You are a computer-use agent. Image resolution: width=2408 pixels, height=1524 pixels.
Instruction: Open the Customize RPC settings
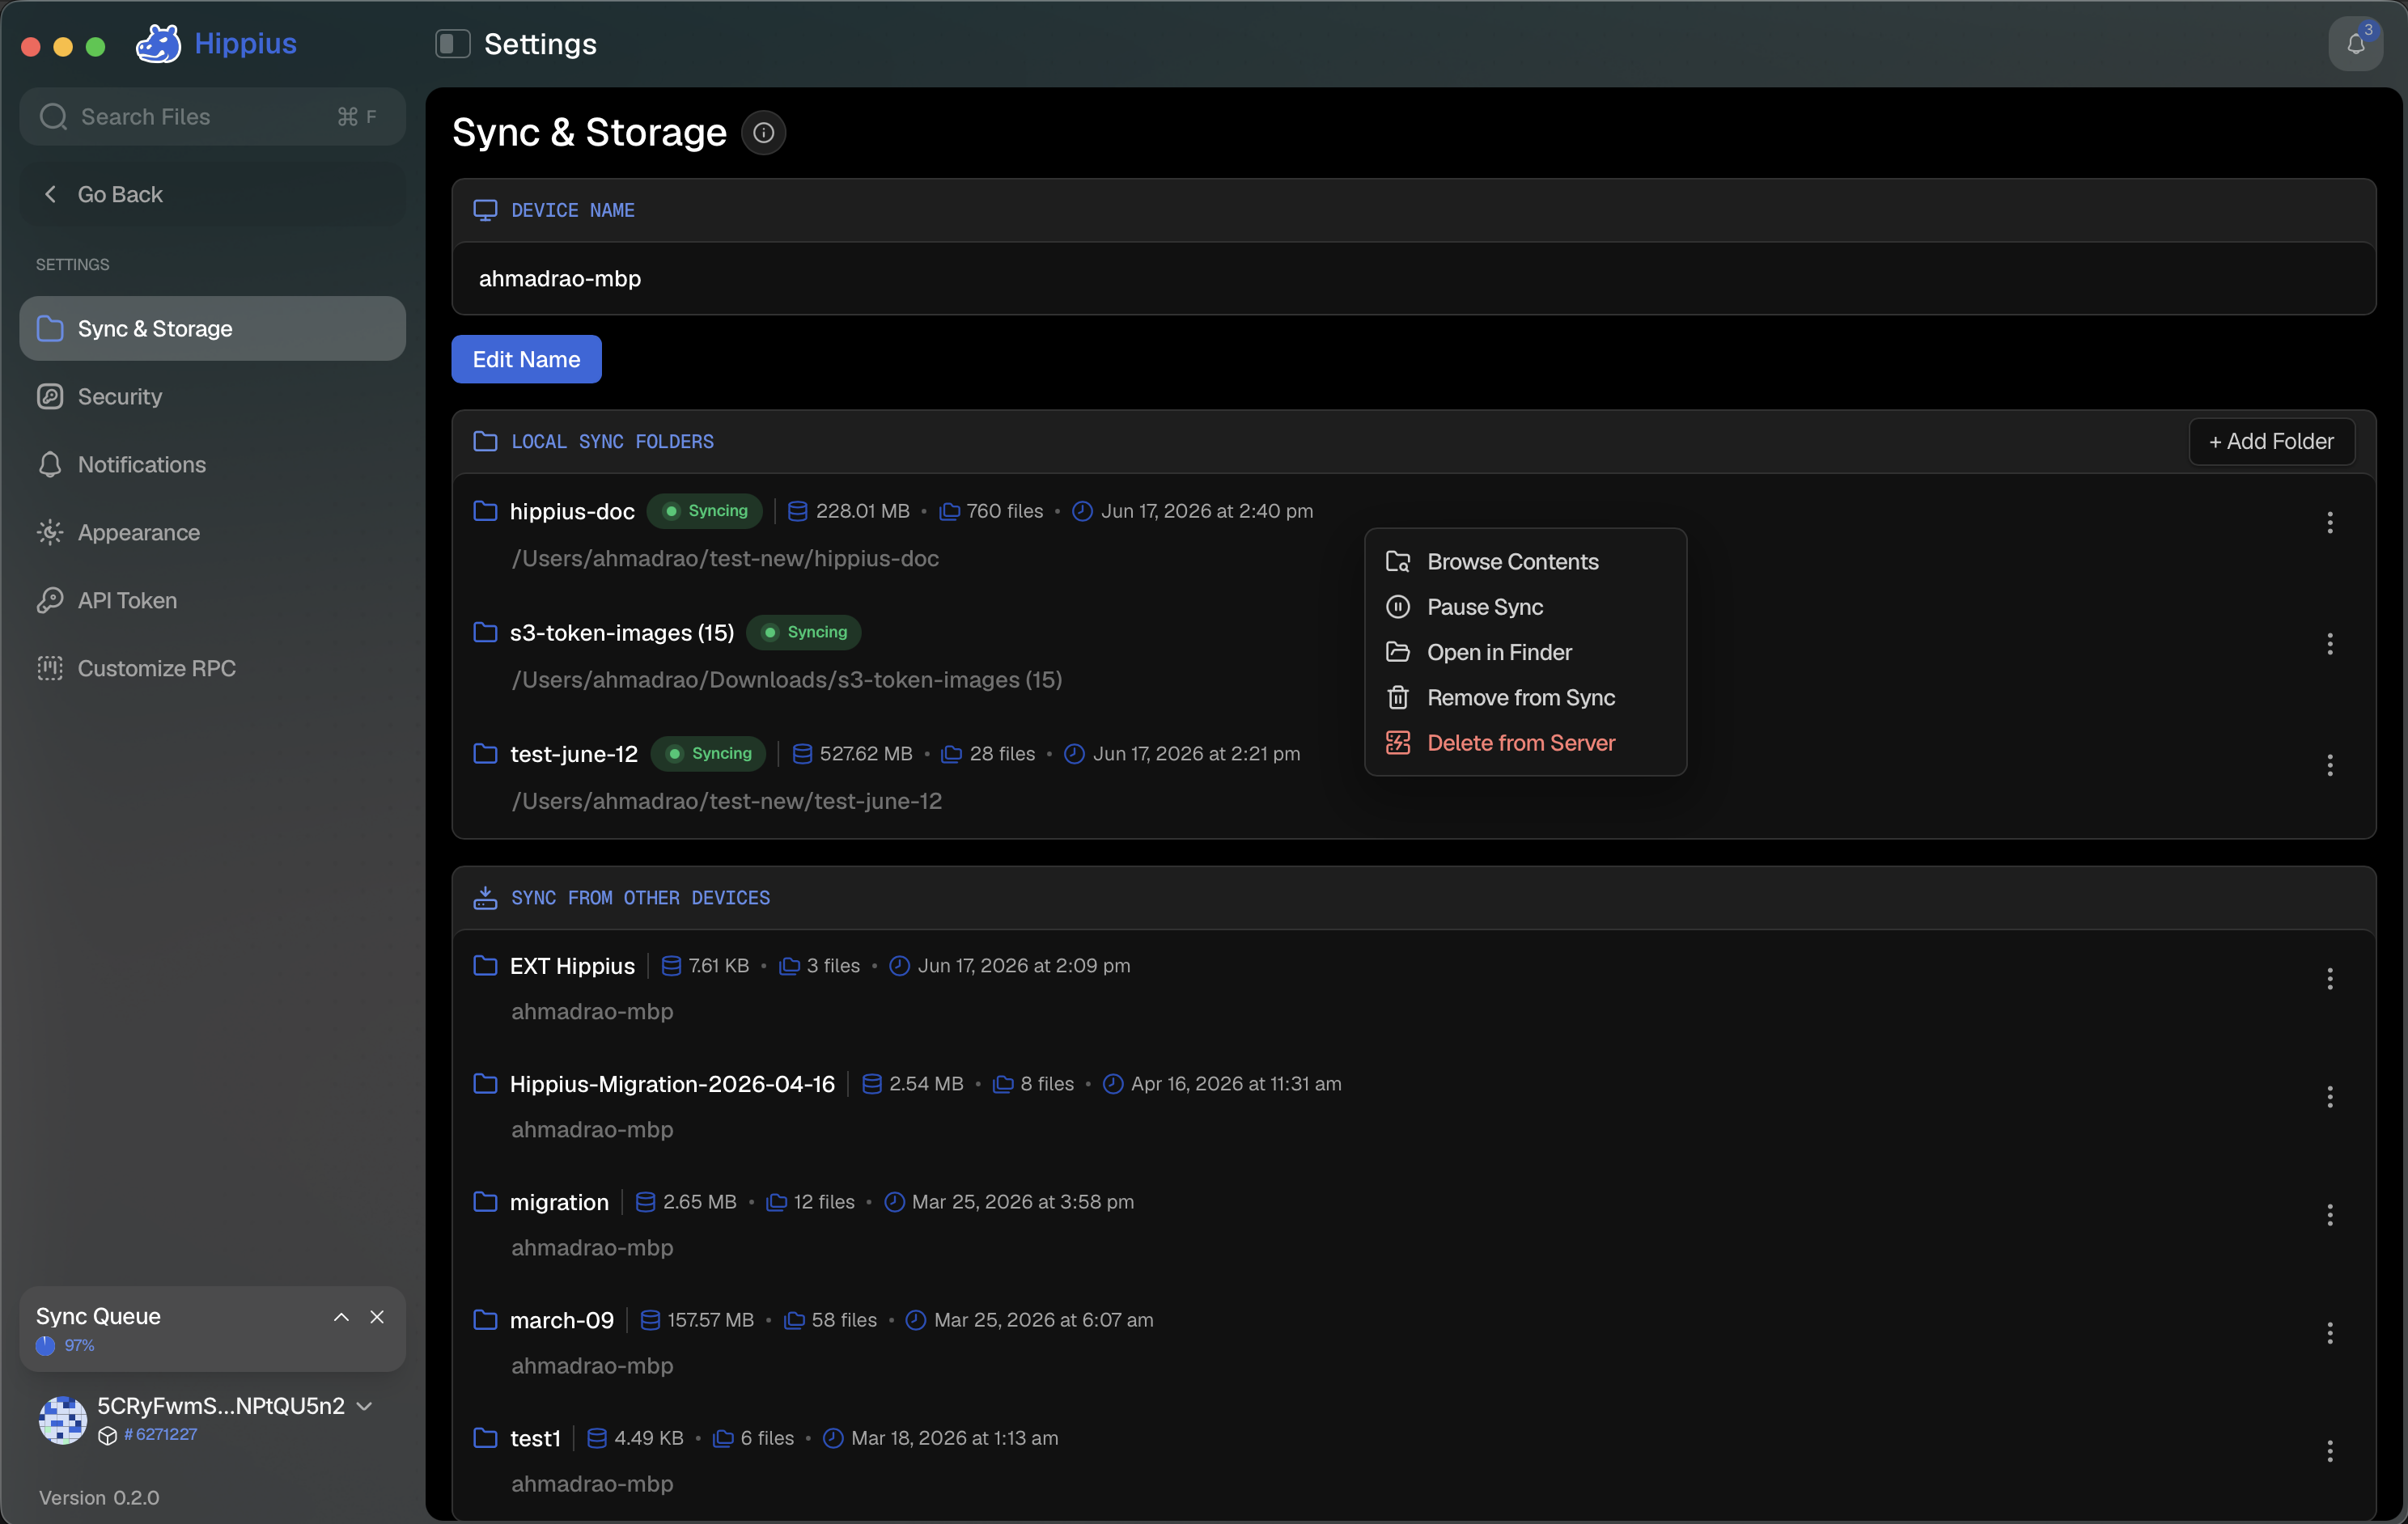pos(212,668)
